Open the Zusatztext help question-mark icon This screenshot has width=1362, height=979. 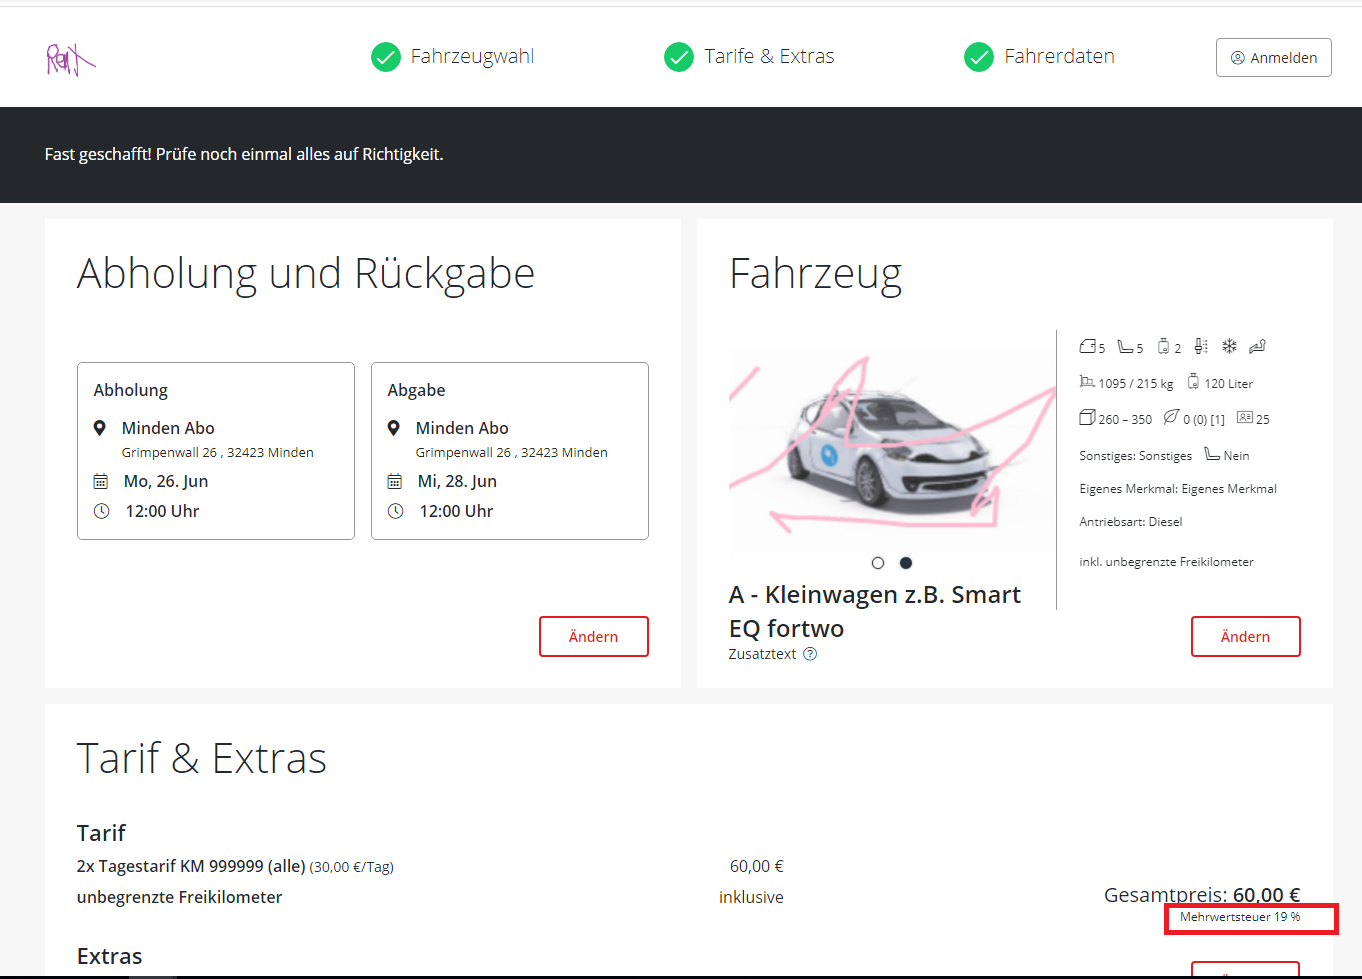pos(810,654)
